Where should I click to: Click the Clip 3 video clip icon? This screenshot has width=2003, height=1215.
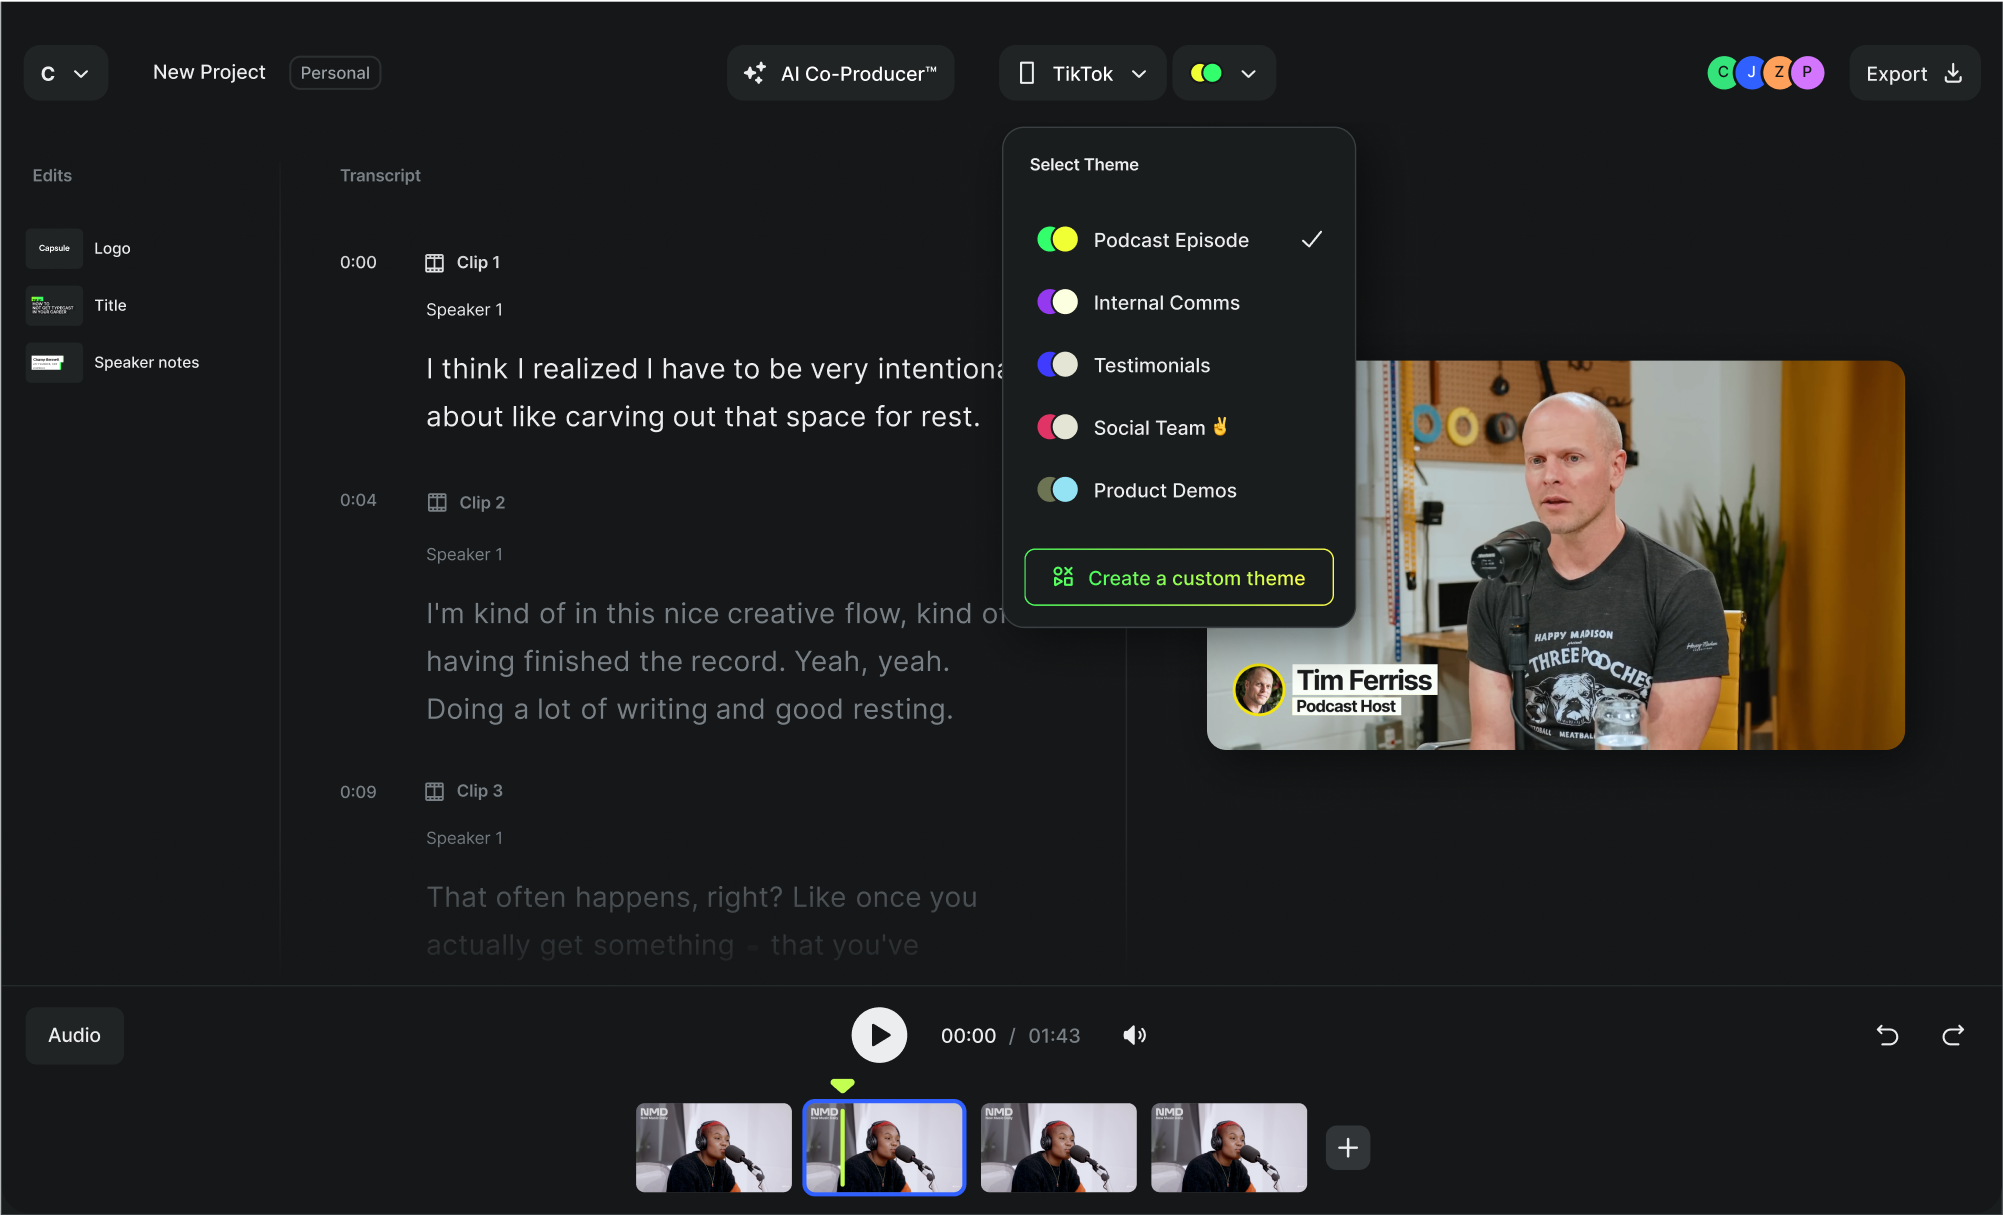pyautogui.click(x=434, y=790)
